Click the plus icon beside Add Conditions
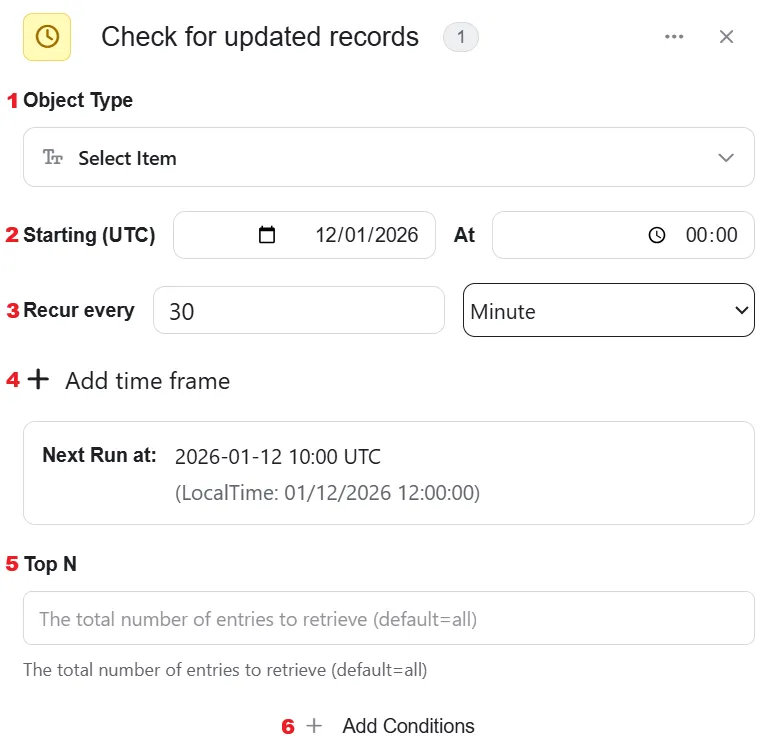This screenshot has height=751, width=778. coord(314,726)
